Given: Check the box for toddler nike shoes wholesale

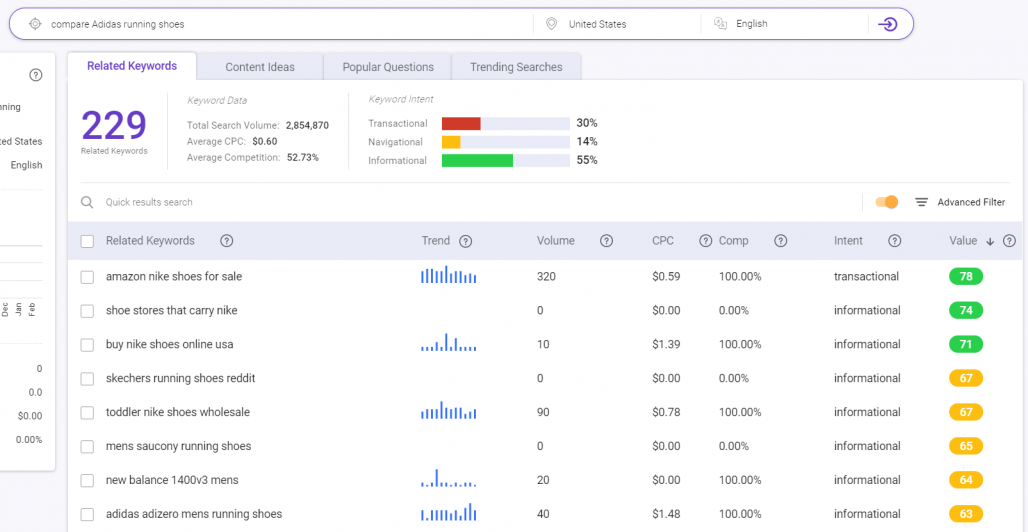Looking at the screenshot, I should click(87, 413).
